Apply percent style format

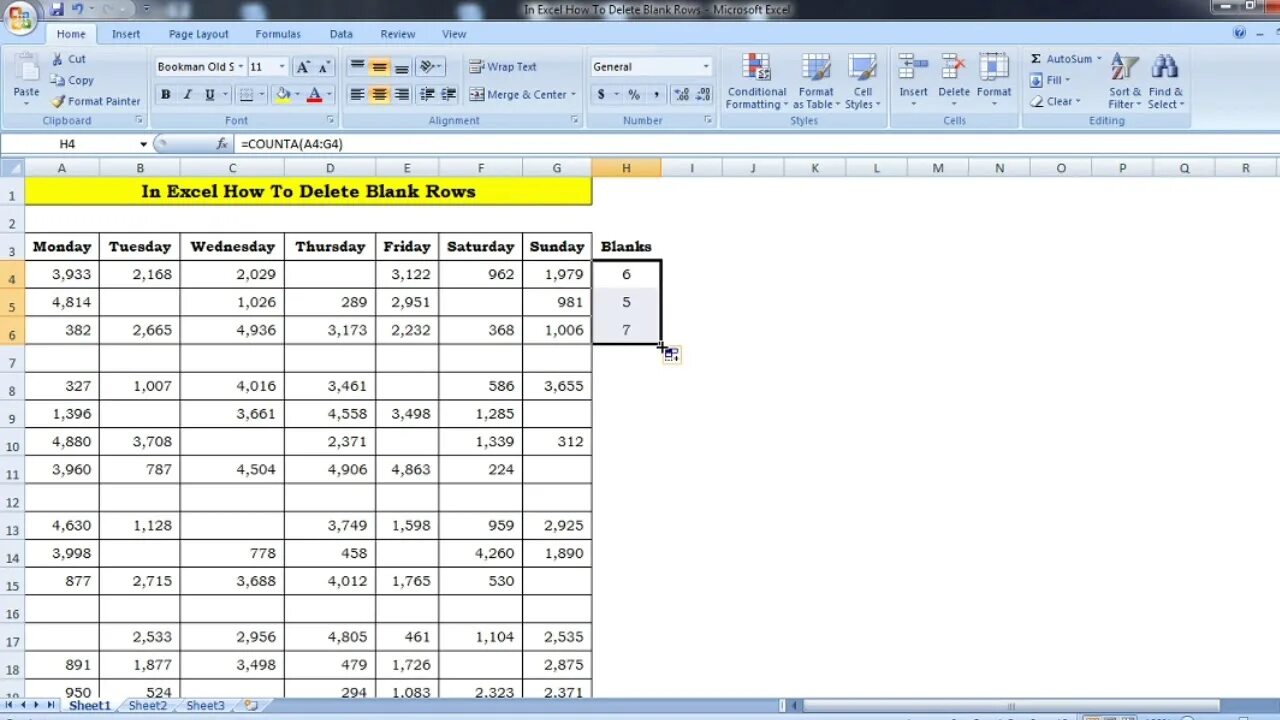[633, 95]
